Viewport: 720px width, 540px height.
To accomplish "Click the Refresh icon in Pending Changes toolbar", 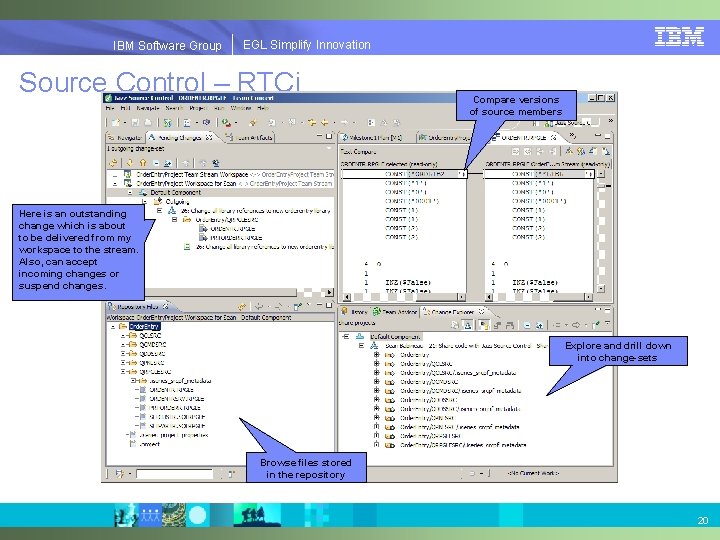I will pyautogui.click(x=113, y=163).
